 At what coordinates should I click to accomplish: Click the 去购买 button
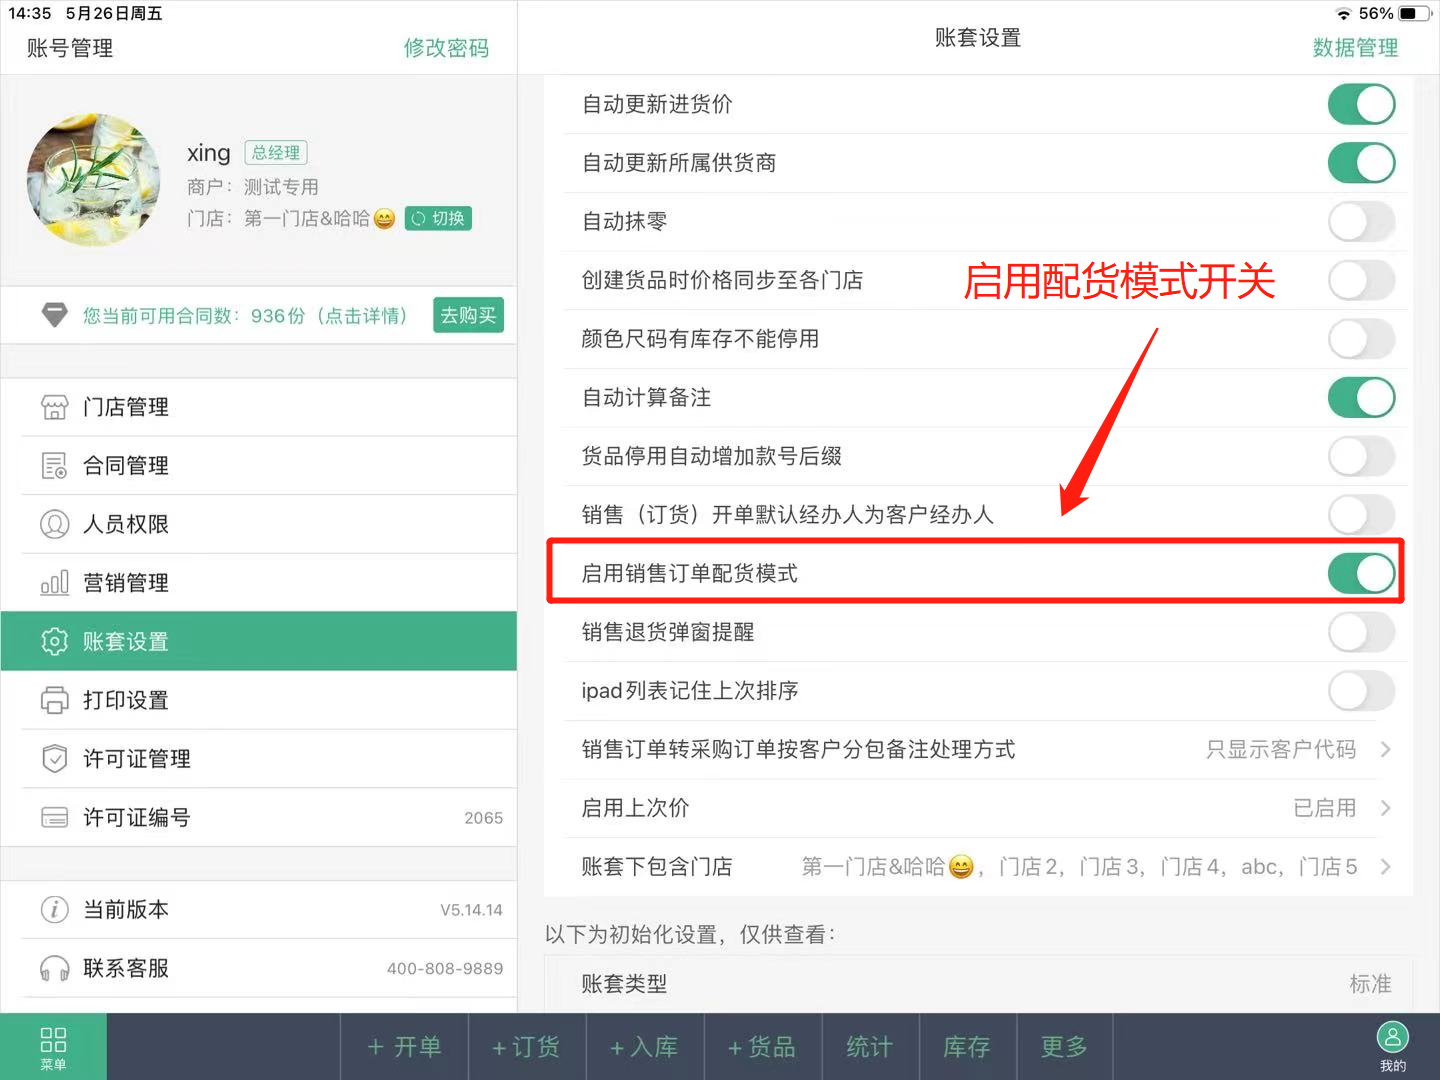tap(468, 315)
